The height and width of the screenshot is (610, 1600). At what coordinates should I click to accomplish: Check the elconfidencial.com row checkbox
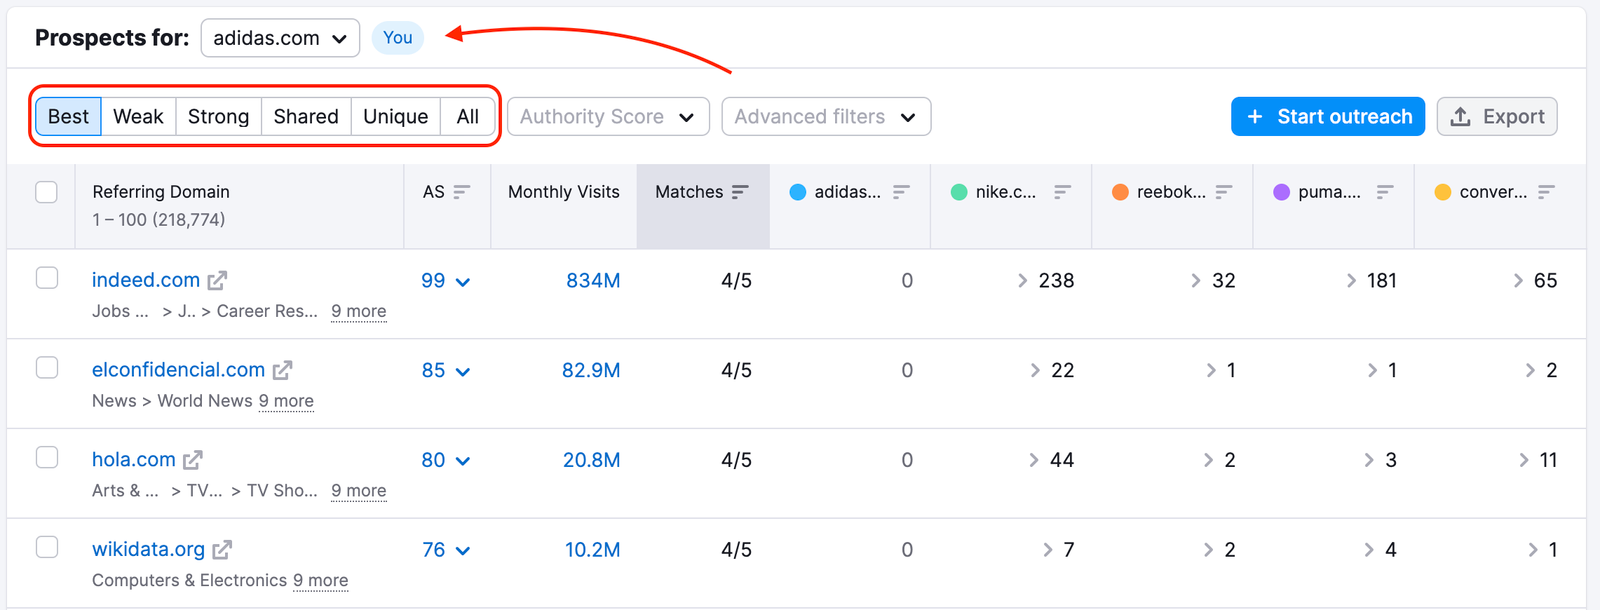47,368
